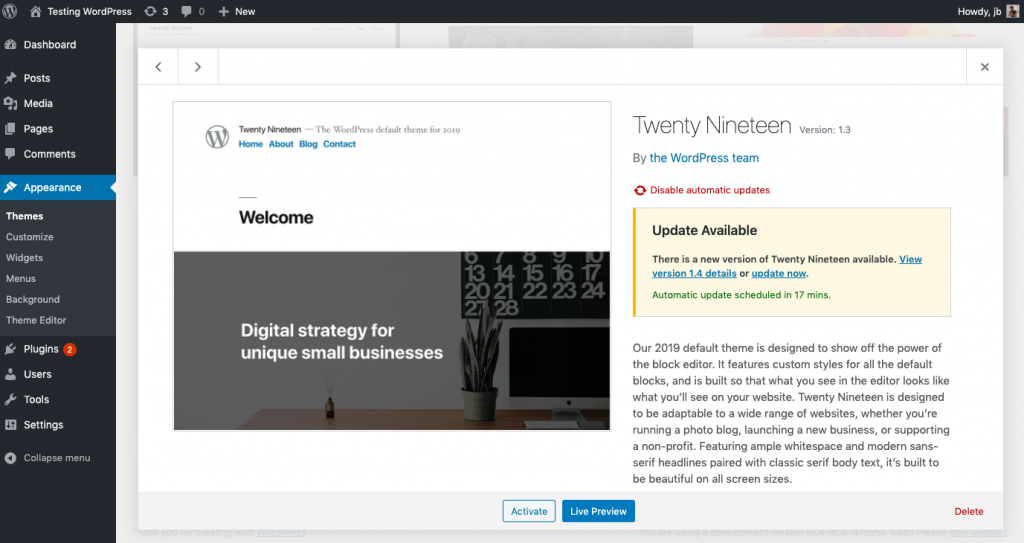Click the WordPress logo in theme screenshot

[x=217, y=137]
